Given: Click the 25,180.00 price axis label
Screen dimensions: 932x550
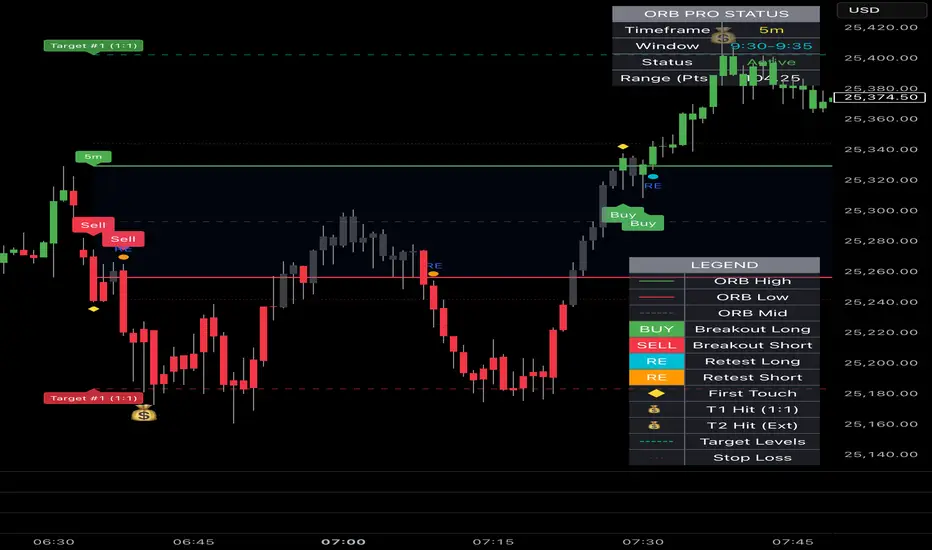Looking at the screenshot, I should (880, 393).
